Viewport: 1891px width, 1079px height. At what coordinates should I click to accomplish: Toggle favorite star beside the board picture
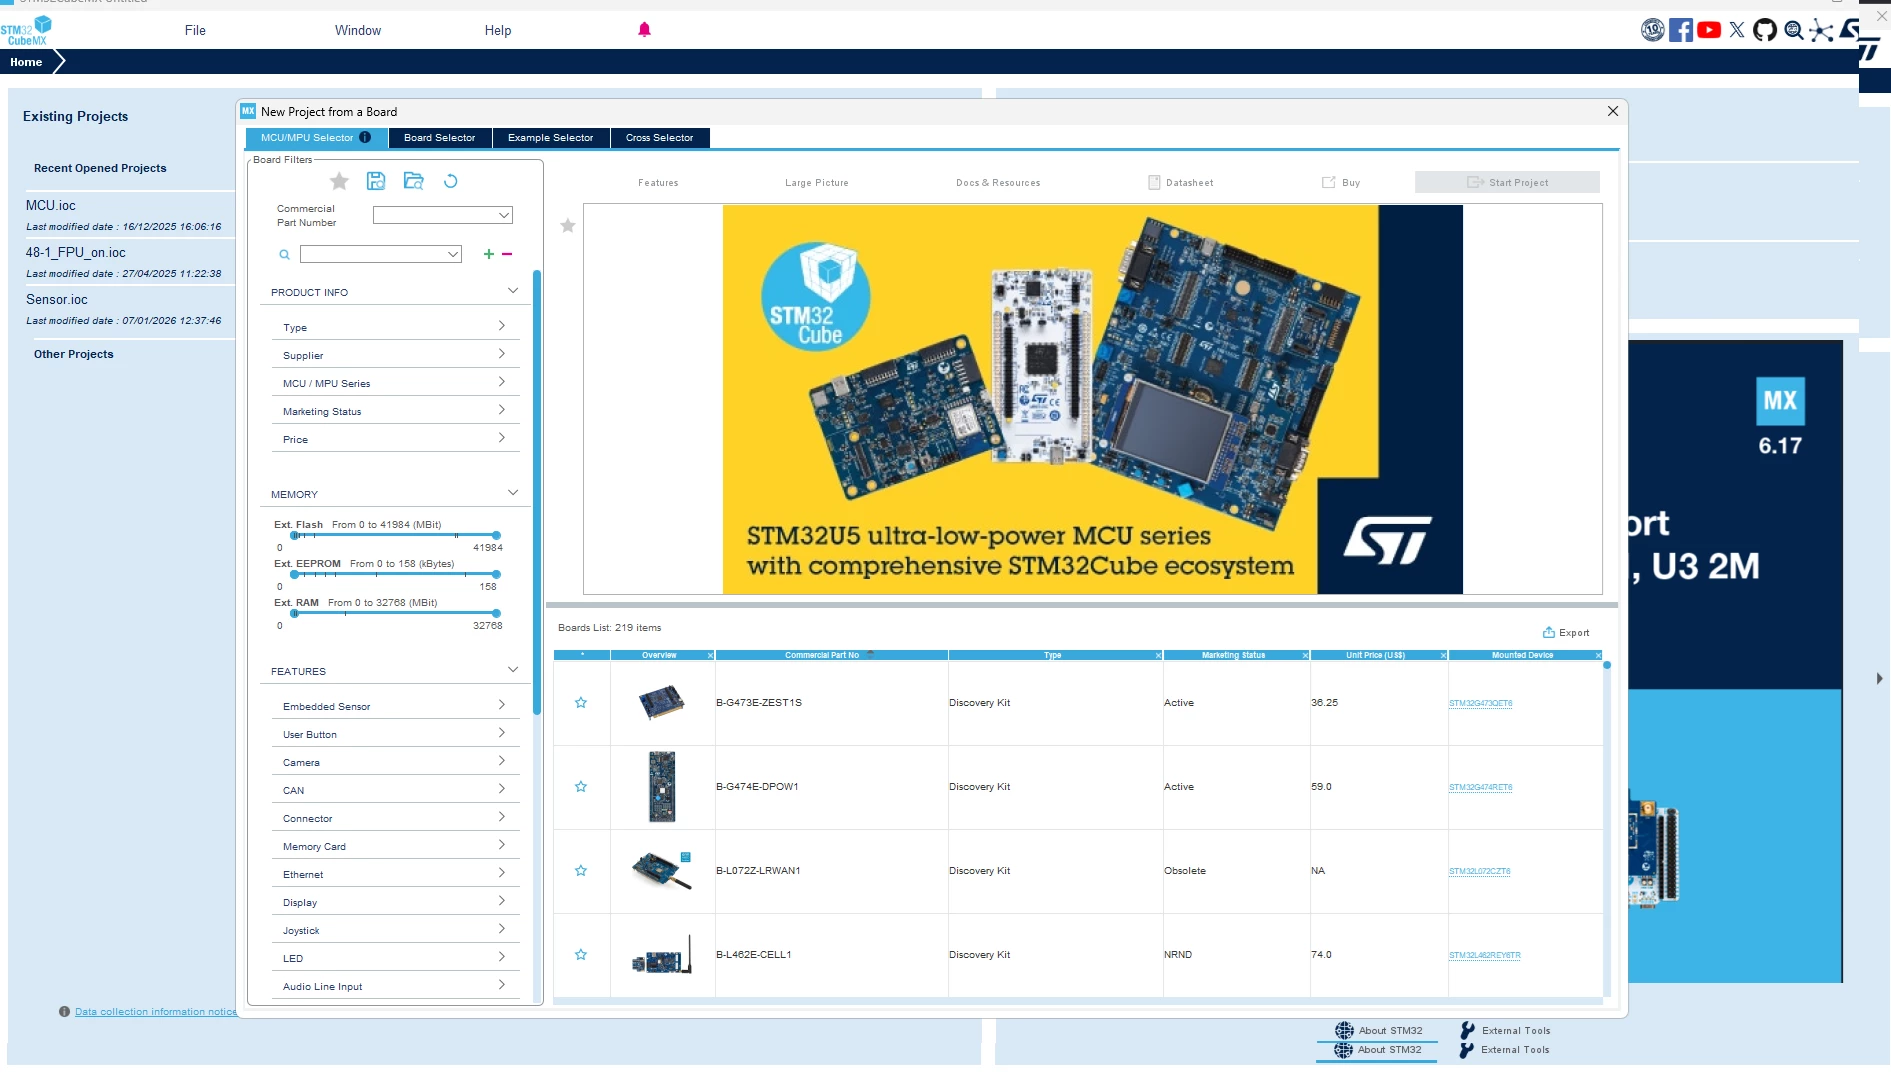pyautogui.click(x=568, y=226)
